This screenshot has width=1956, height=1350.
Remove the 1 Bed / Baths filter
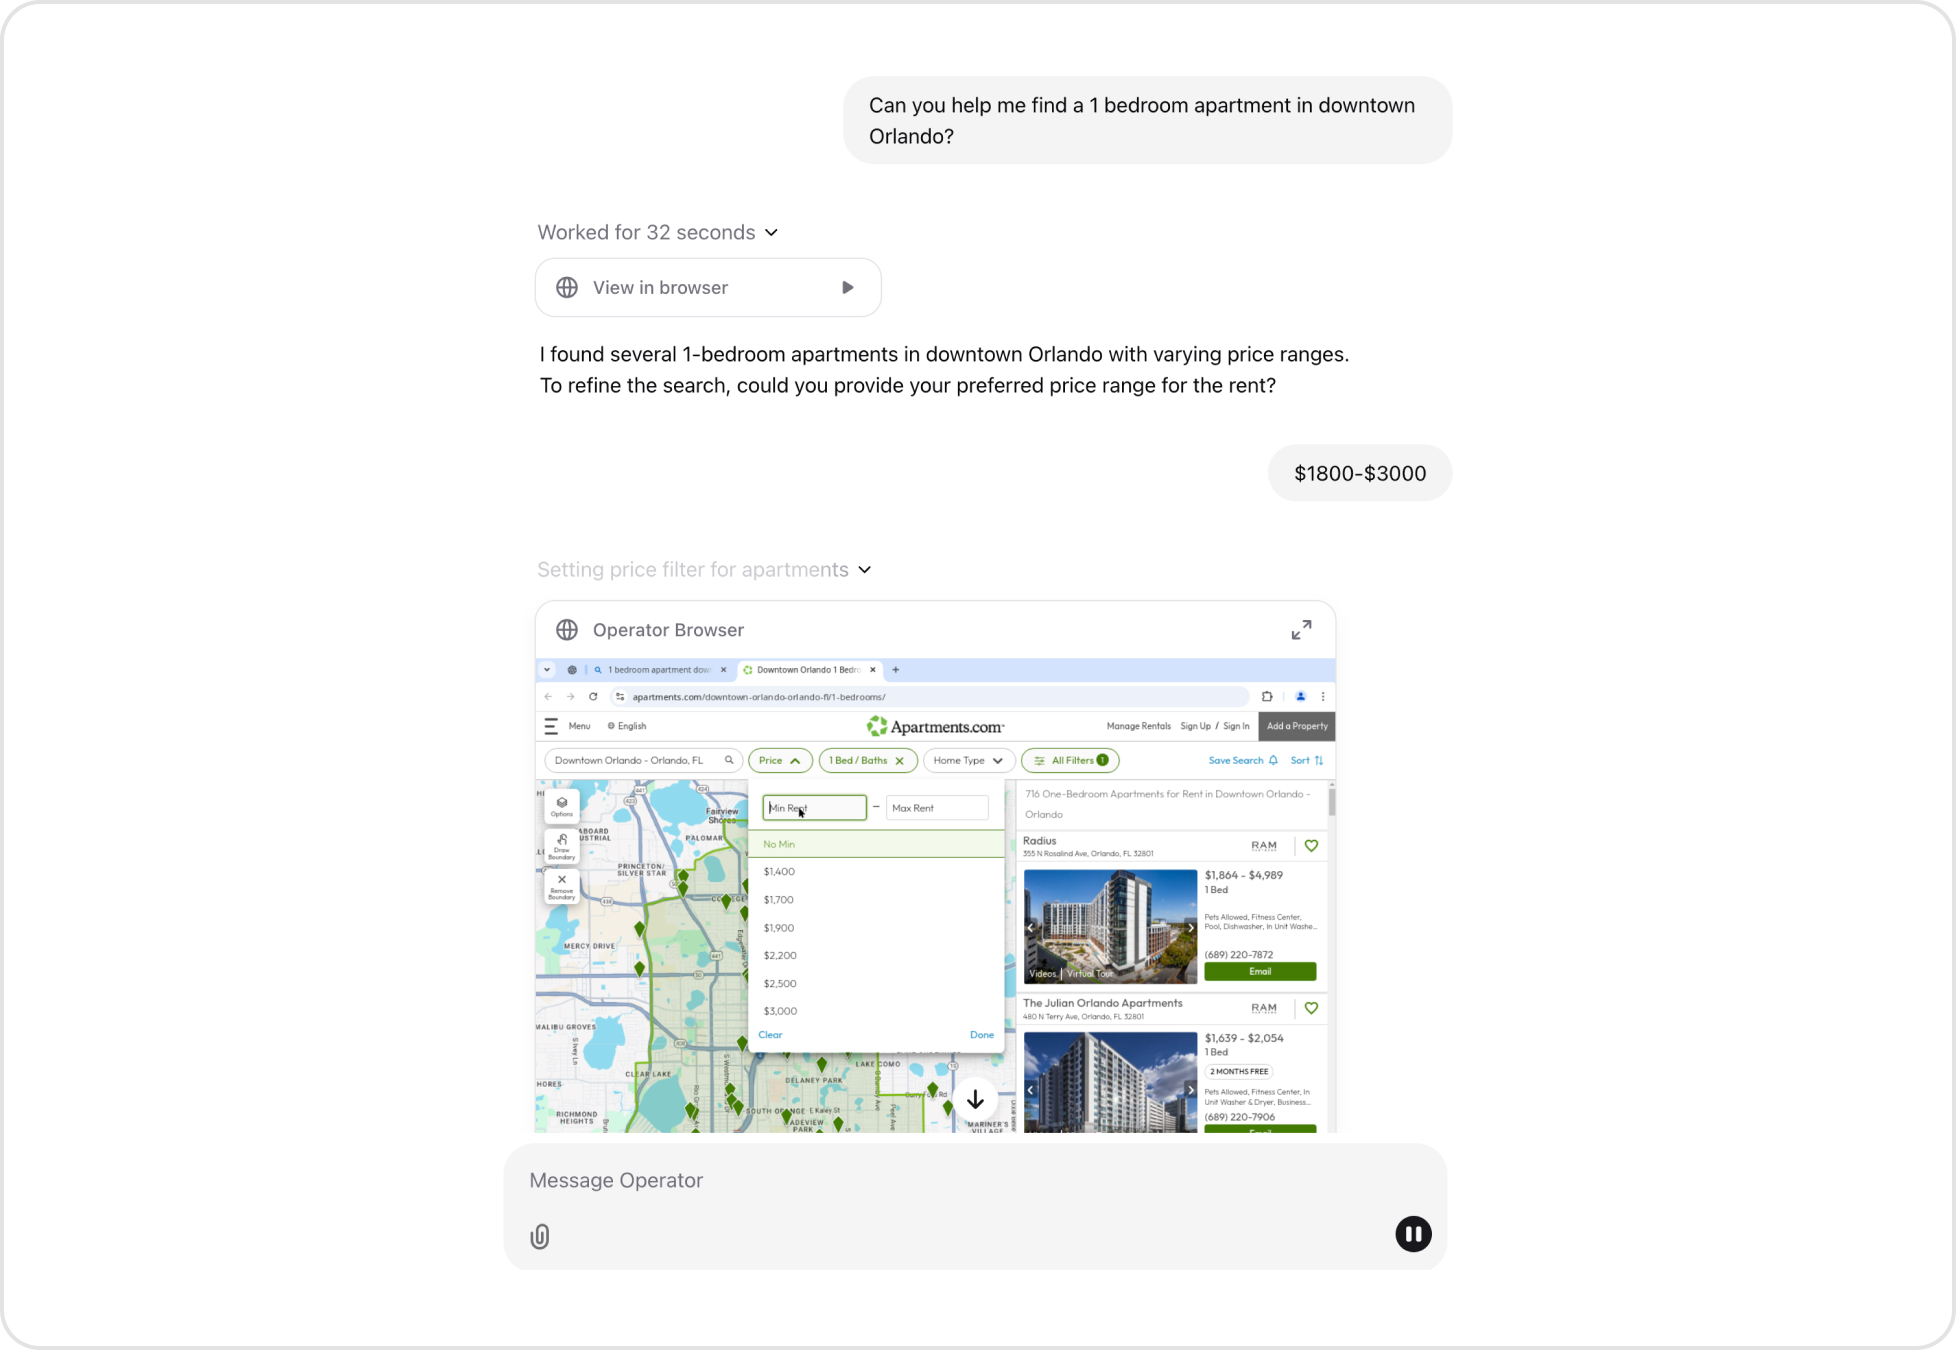(900, 761)
